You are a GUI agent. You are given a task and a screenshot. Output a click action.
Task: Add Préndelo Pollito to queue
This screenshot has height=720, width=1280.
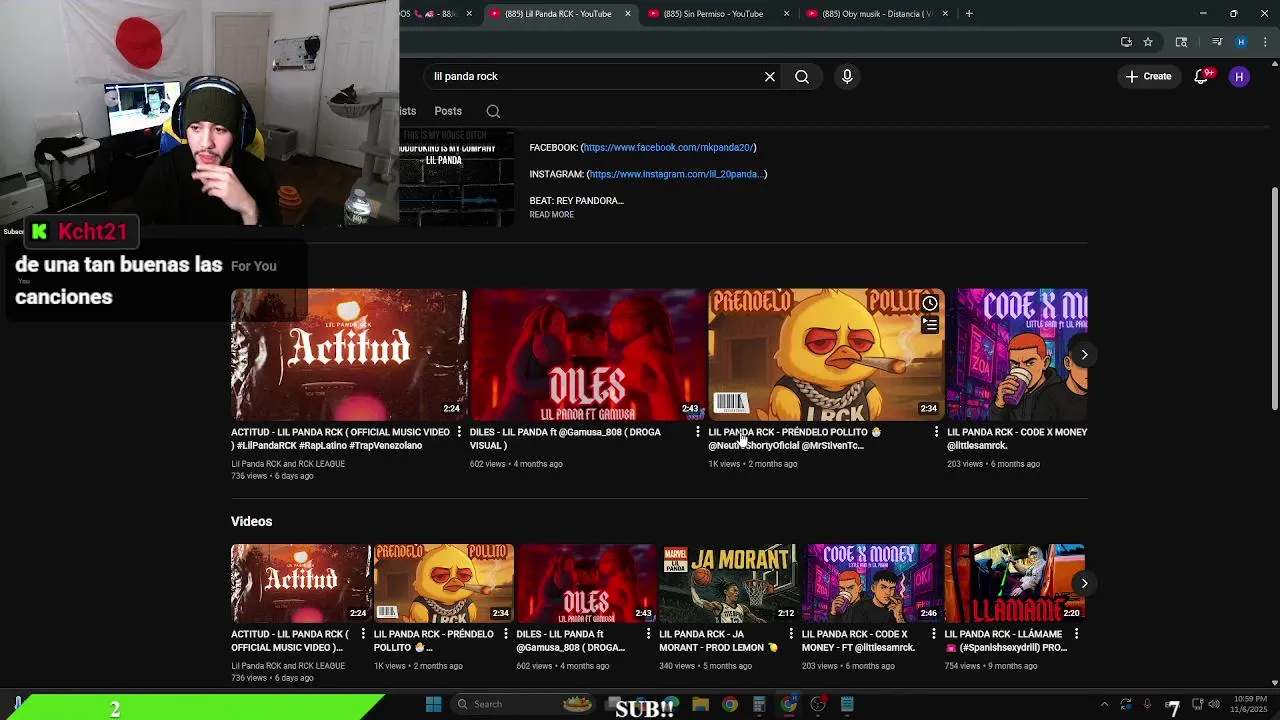click(x=930, y=325)
